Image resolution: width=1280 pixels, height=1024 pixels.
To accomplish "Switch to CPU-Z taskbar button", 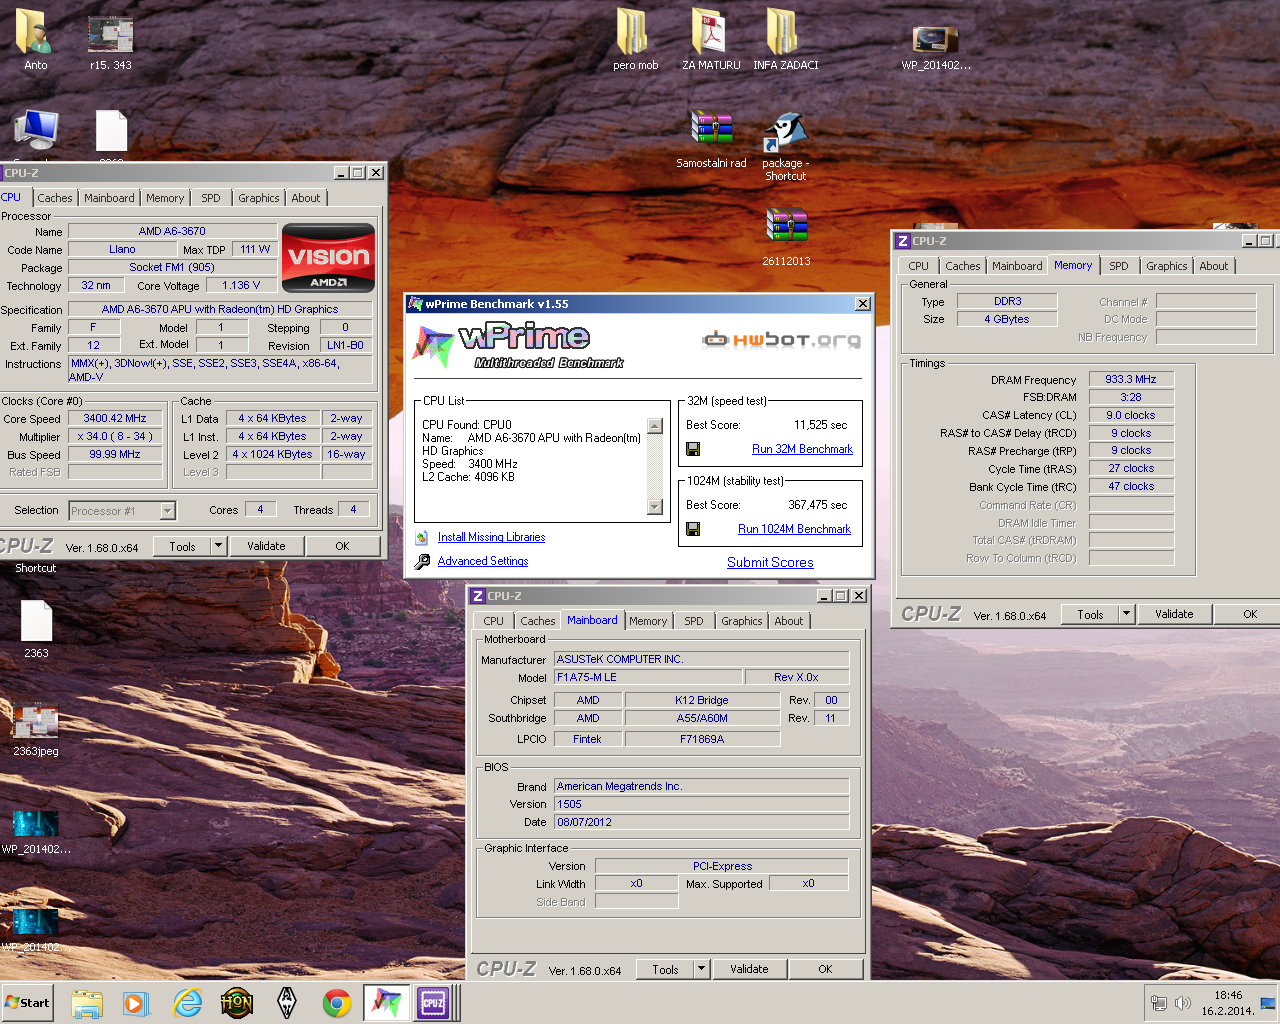I will pos(435,1003).
